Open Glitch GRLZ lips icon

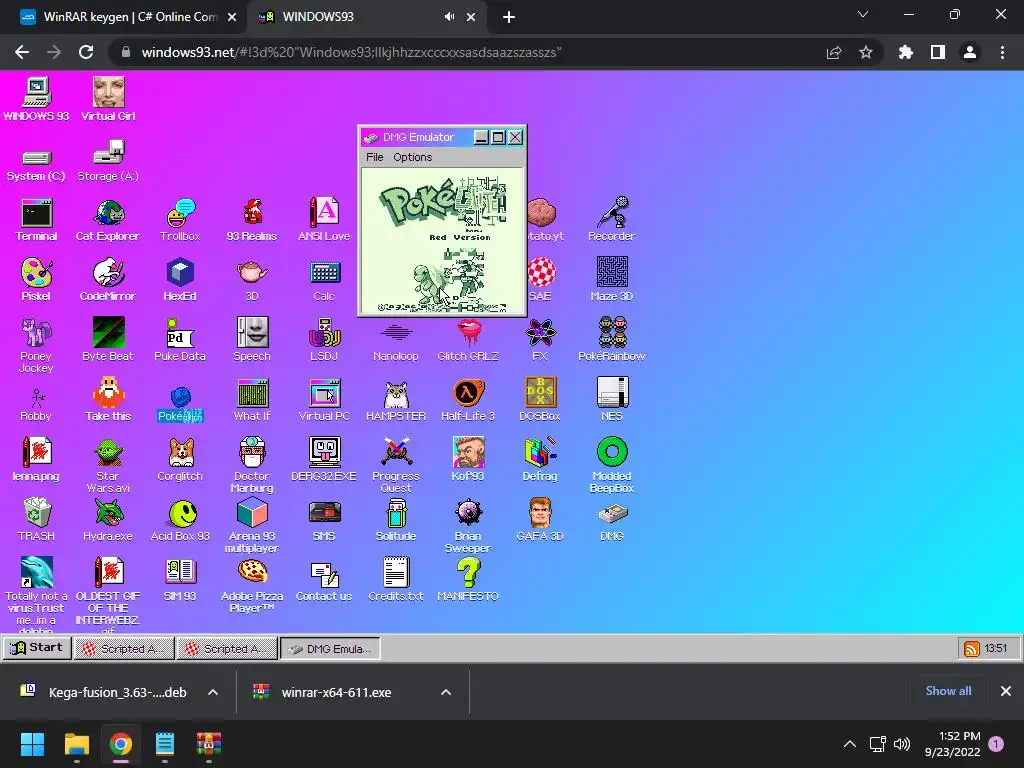tap(468, 341)
